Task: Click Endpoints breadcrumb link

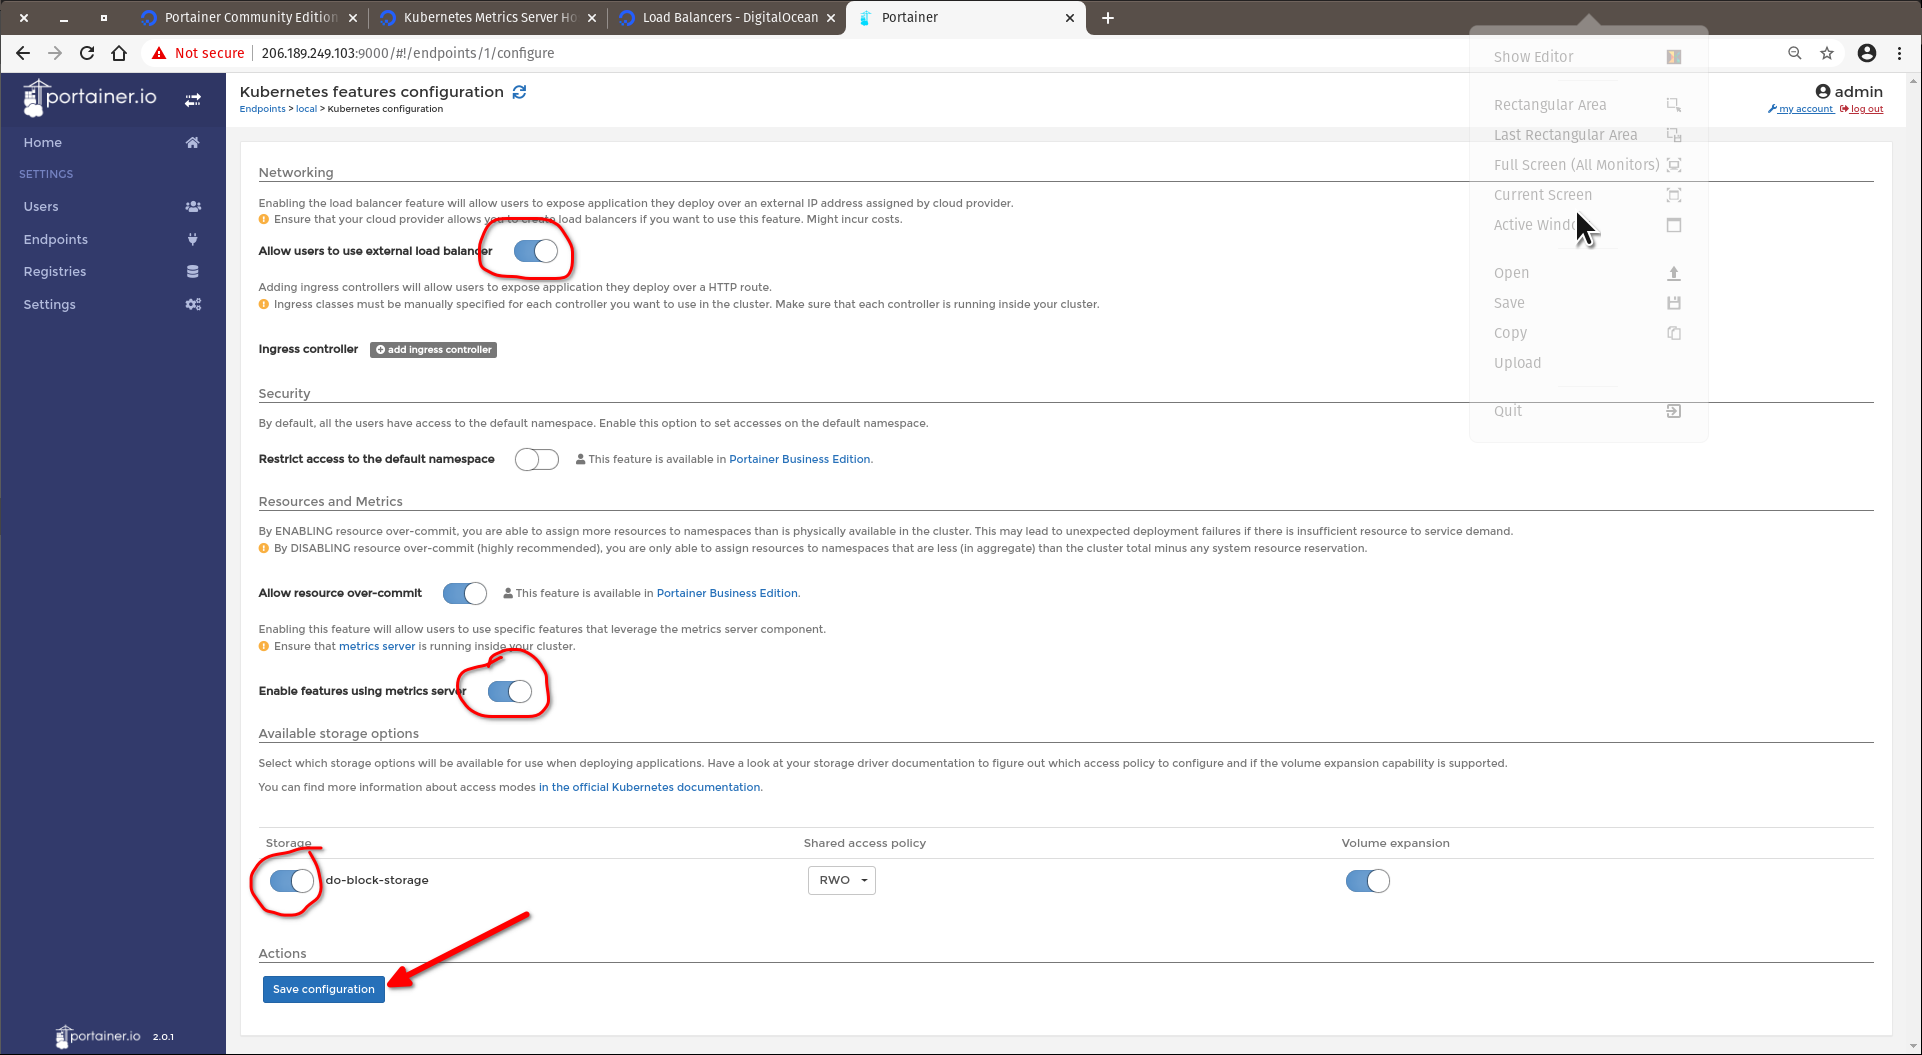Action: click(263, 109)
